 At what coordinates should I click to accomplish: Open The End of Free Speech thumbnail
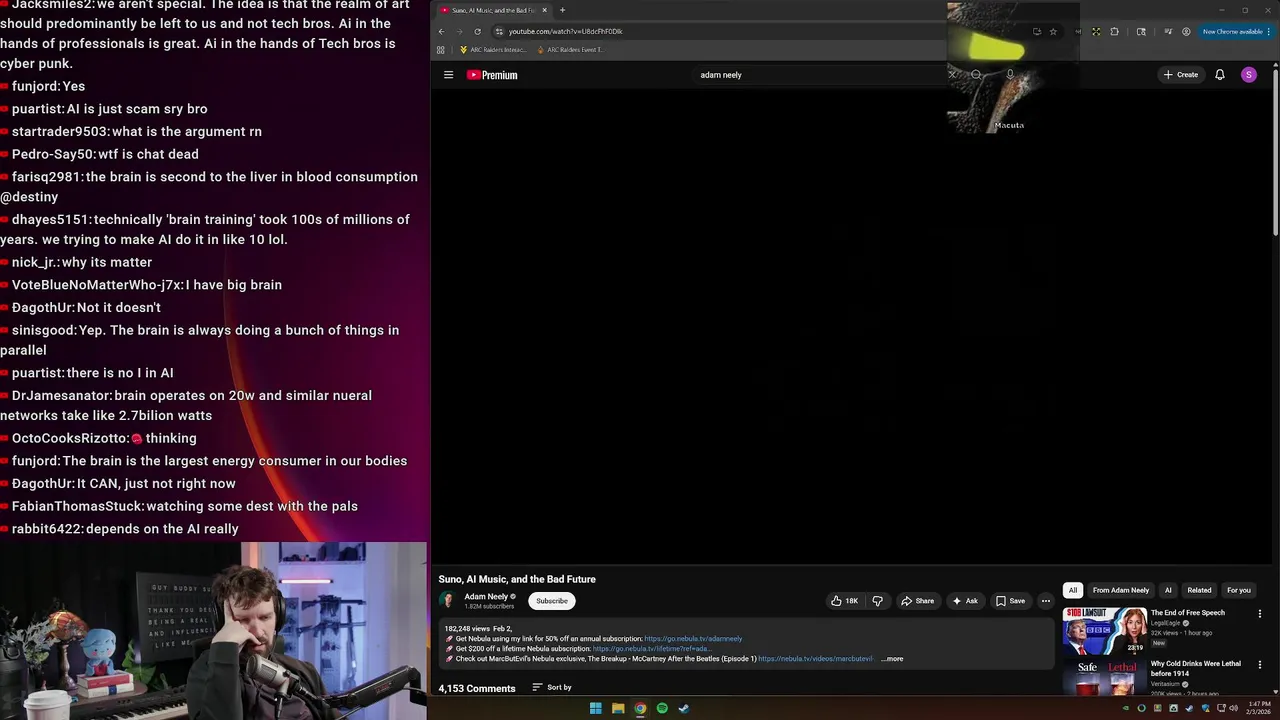(x=1104, y=630)
